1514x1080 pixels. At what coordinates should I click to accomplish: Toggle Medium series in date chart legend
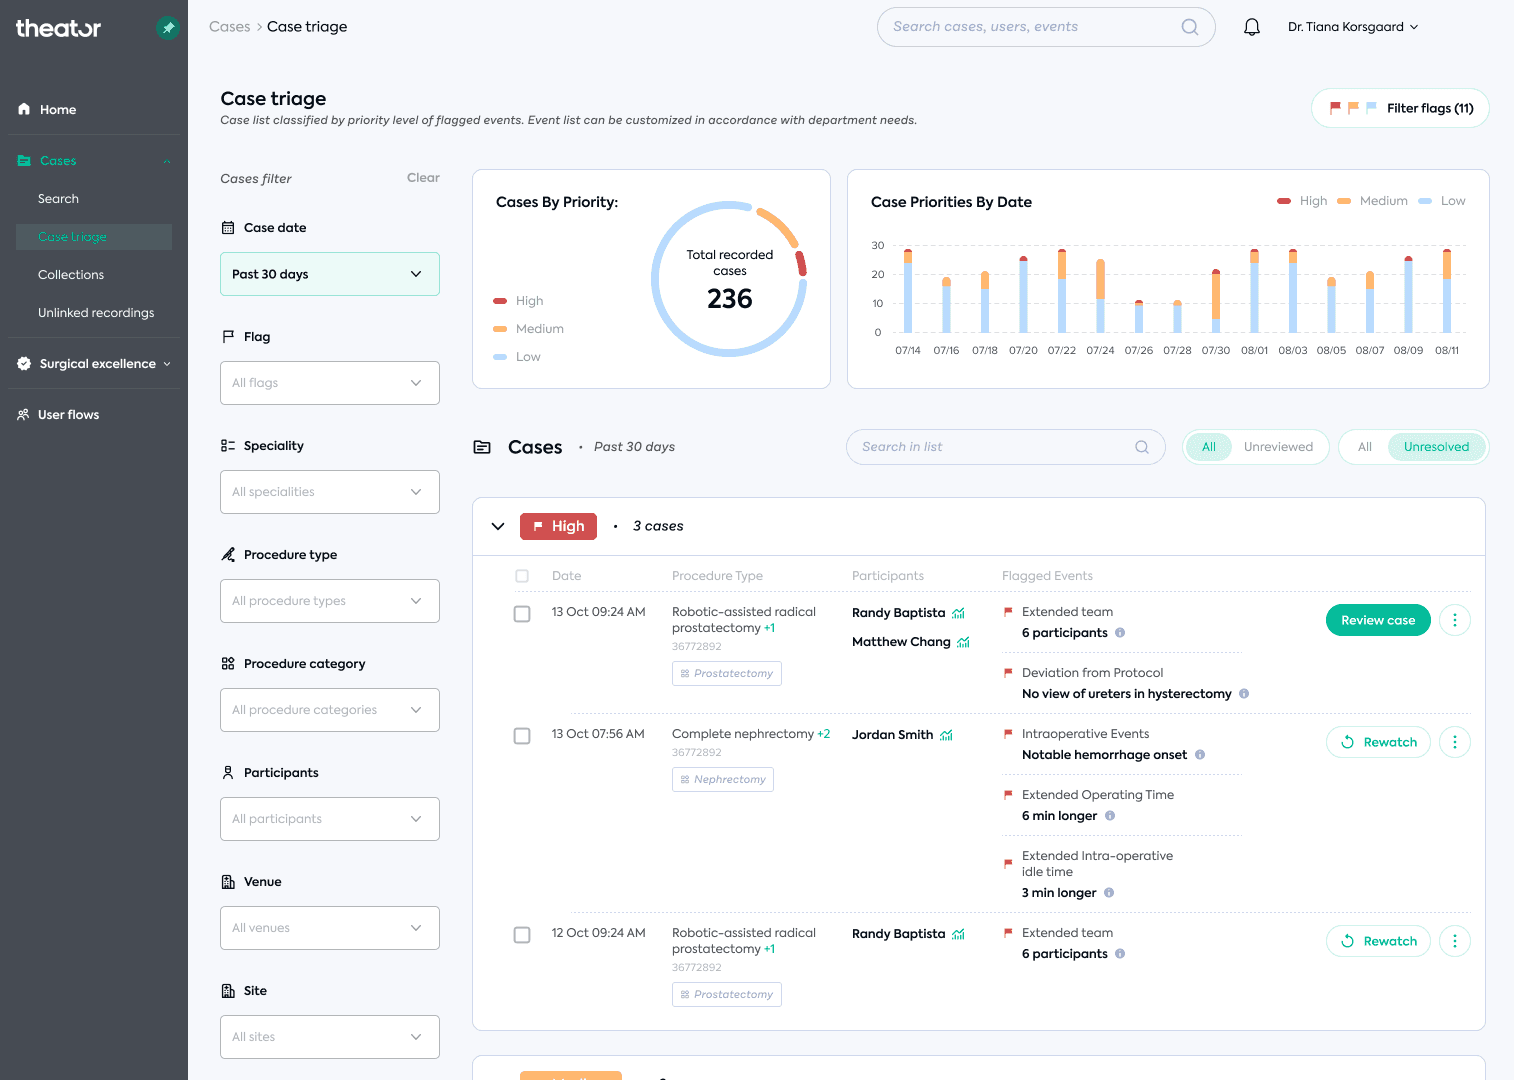1372,201
